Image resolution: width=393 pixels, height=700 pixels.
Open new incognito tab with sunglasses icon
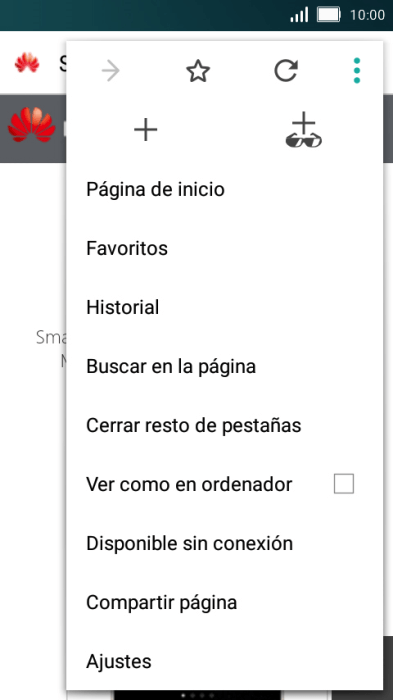304,130
